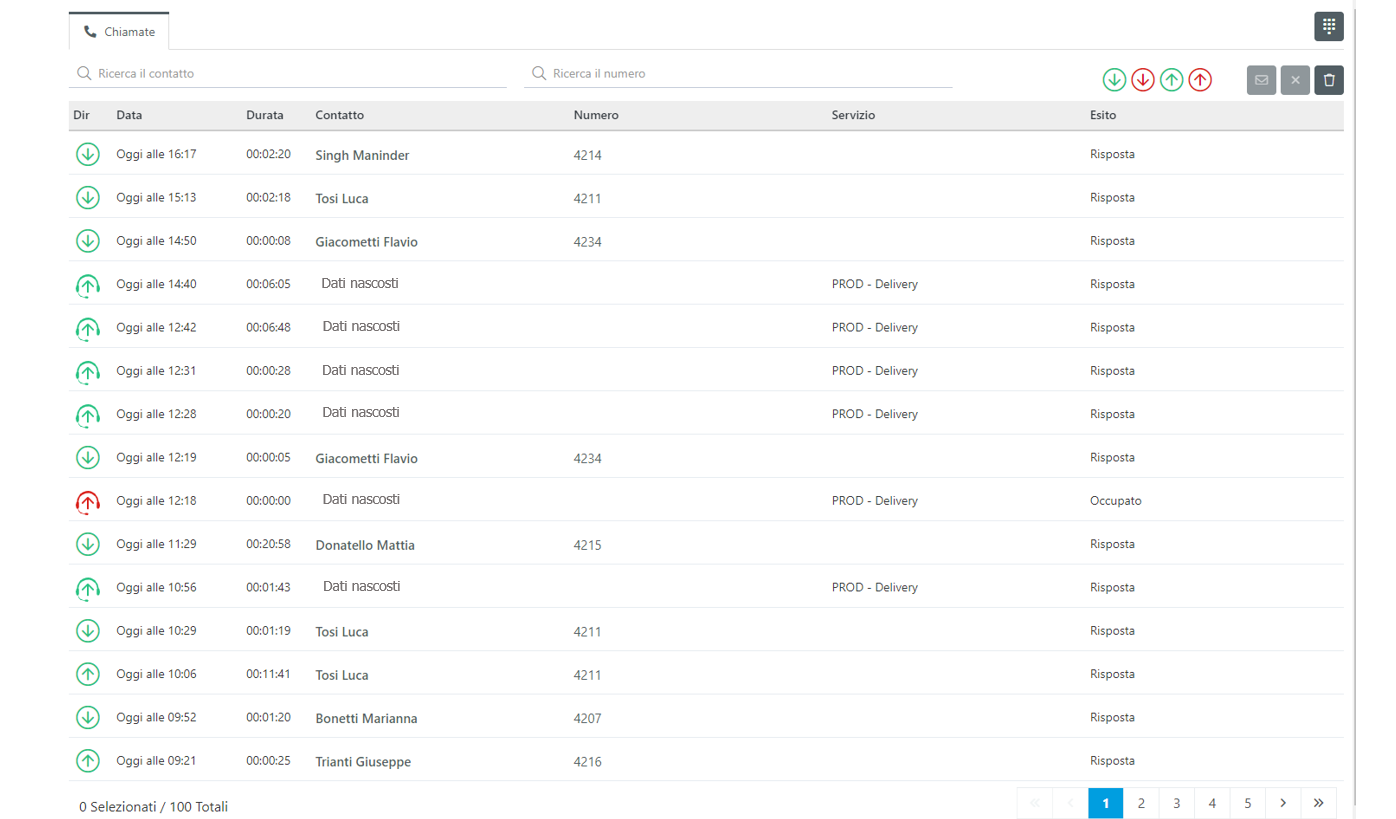The image size is (1396, 819).
Task: Sort by Durata column header
Action: [x=265, y=115]
